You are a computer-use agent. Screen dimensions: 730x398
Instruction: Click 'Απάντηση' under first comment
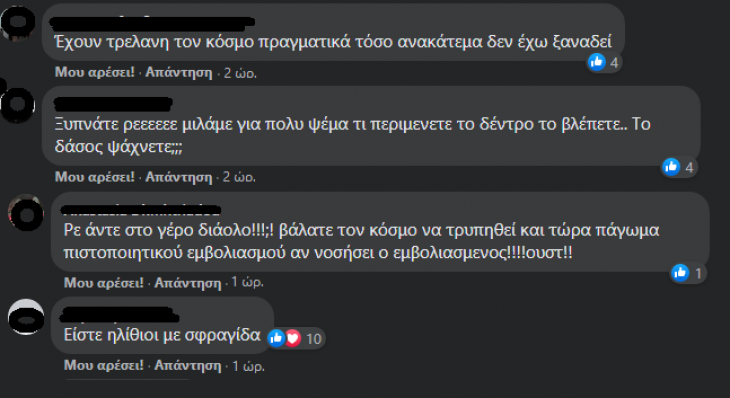click(179, 72)
